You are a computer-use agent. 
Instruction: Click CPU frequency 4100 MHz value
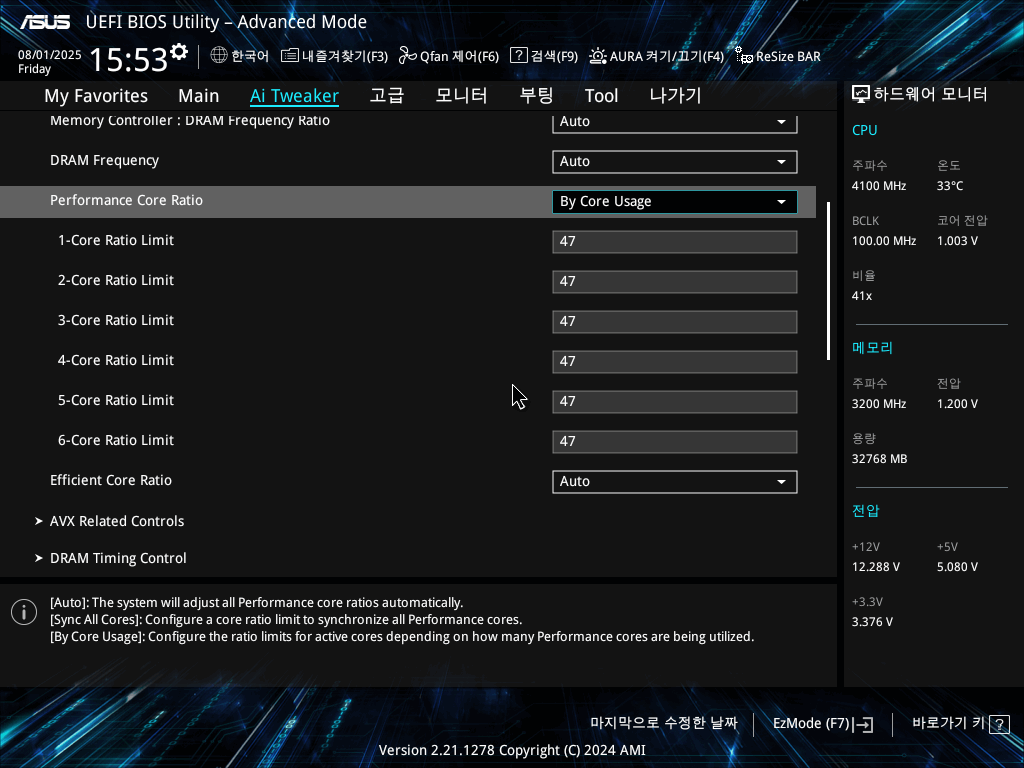pos(879,186)
